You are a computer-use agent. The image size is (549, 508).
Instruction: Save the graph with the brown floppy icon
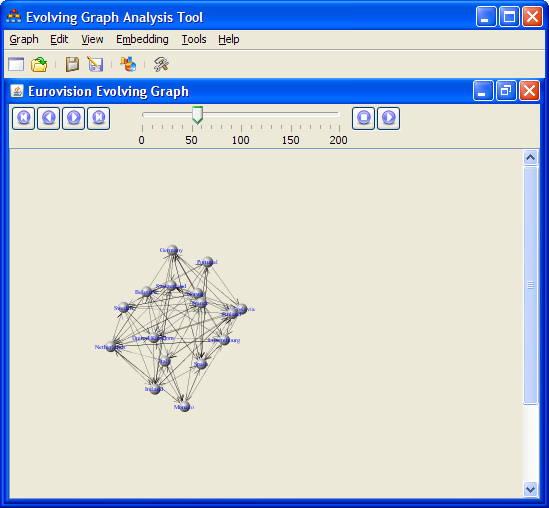click(x=72, y=64)
